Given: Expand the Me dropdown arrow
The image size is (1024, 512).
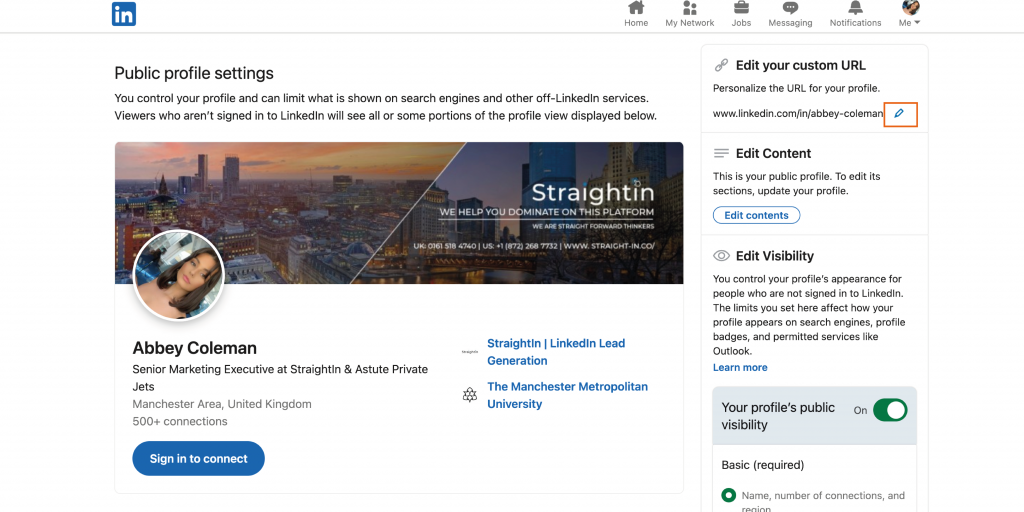Looking at the screenshot, I should pyautogui.click(x=917, y=23).
